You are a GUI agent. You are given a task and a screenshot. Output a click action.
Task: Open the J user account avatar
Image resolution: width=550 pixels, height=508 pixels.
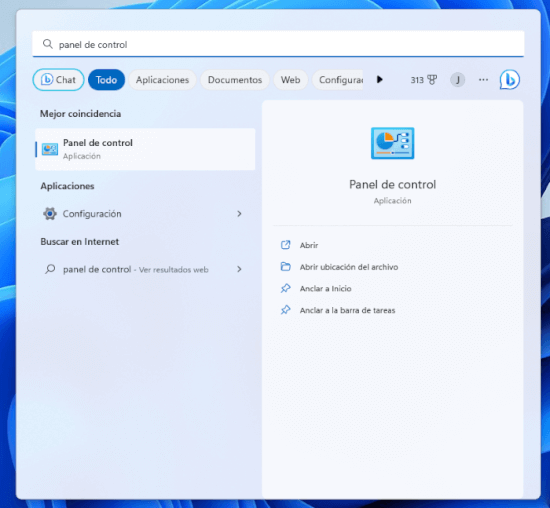[x=457, y=80]
